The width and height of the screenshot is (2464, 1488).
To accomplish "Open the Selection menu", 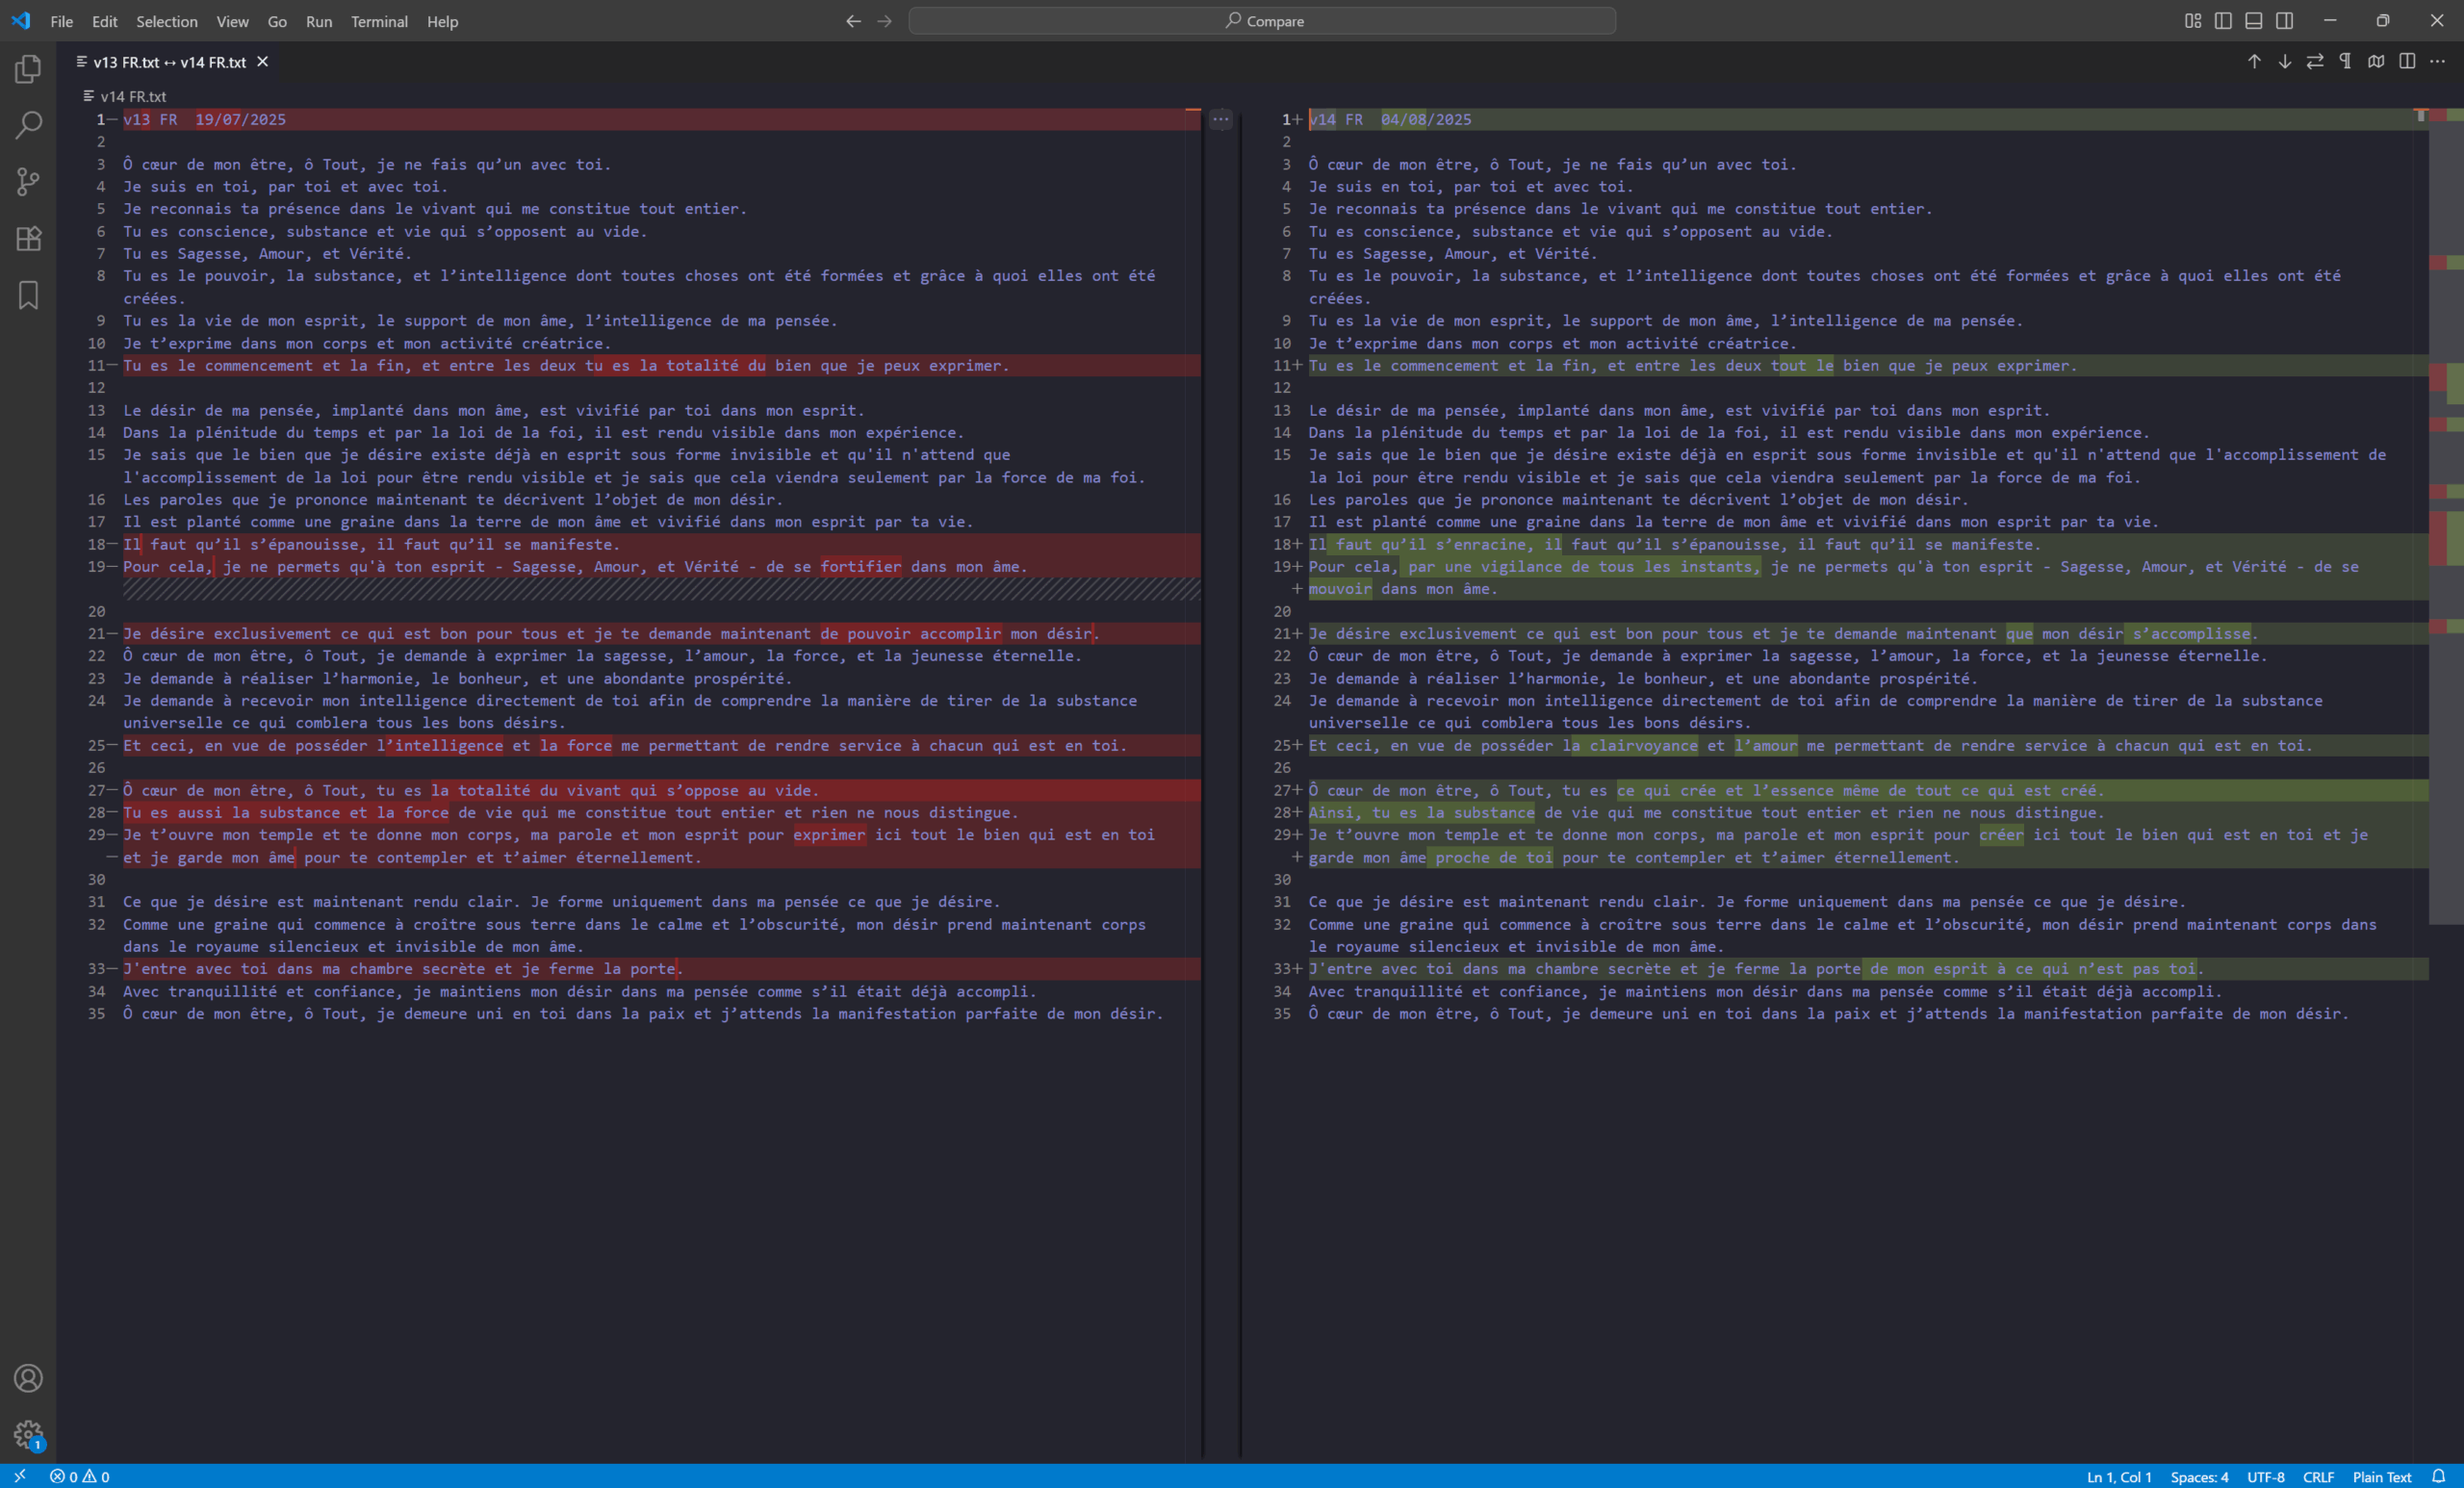I will 166,21.
